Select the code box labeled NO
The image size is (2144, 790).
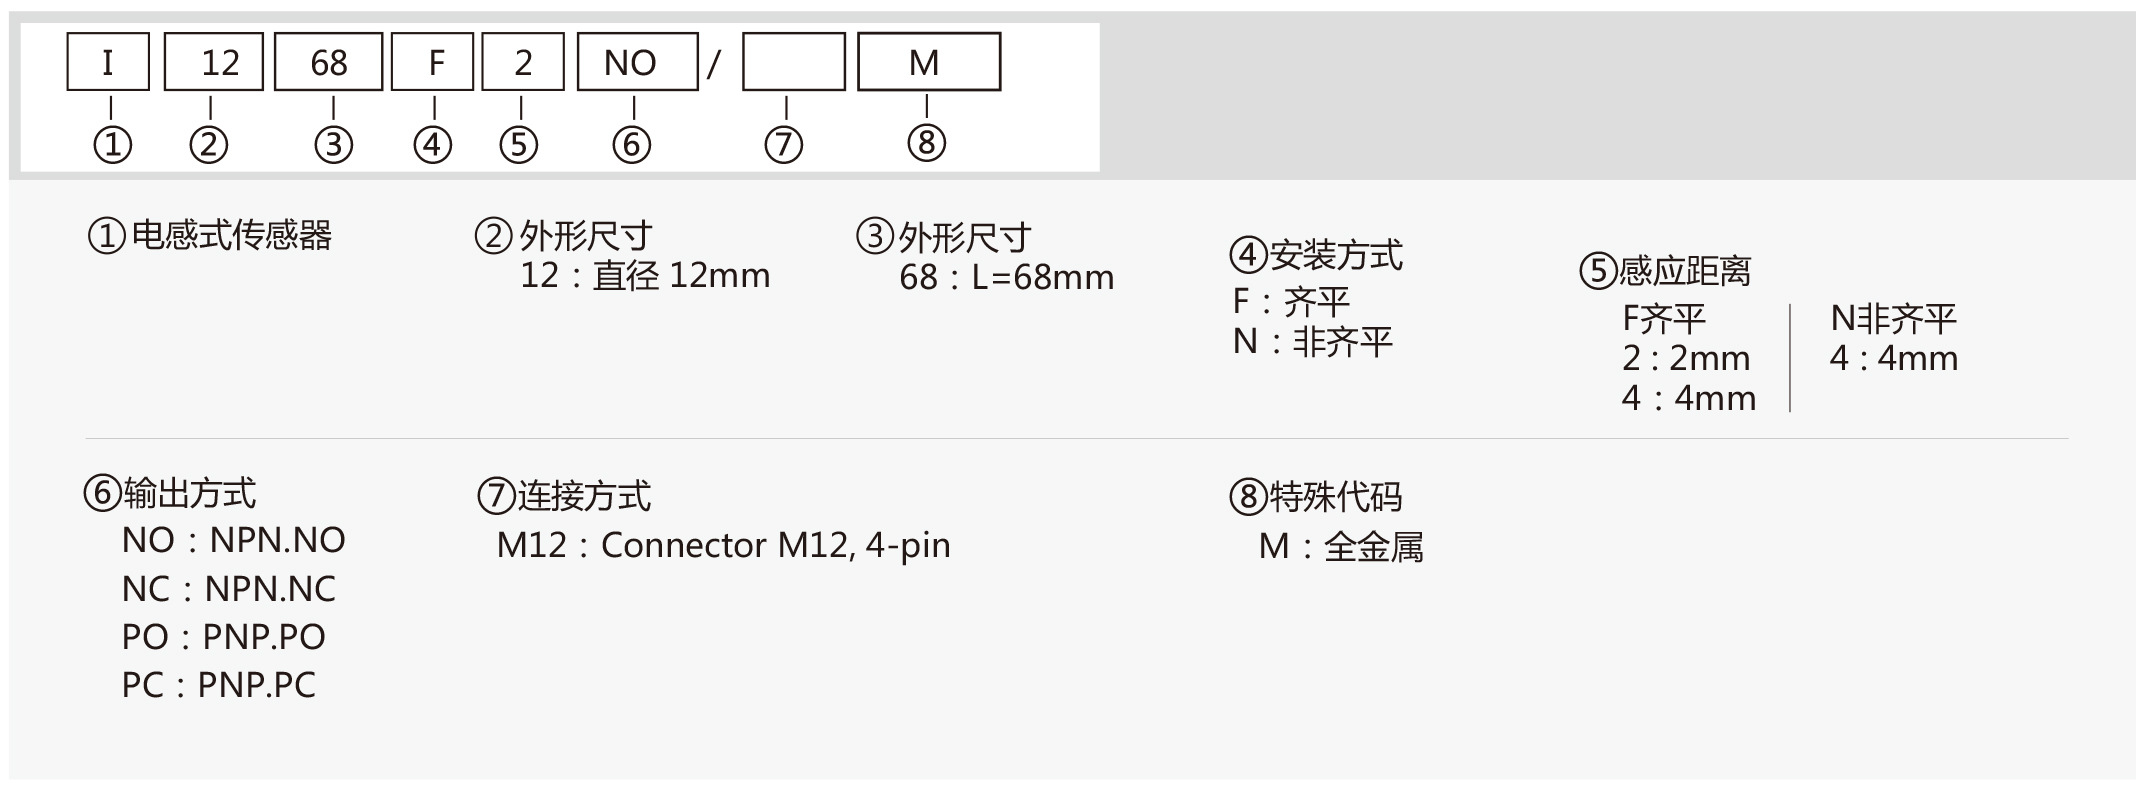pos(637,62)
